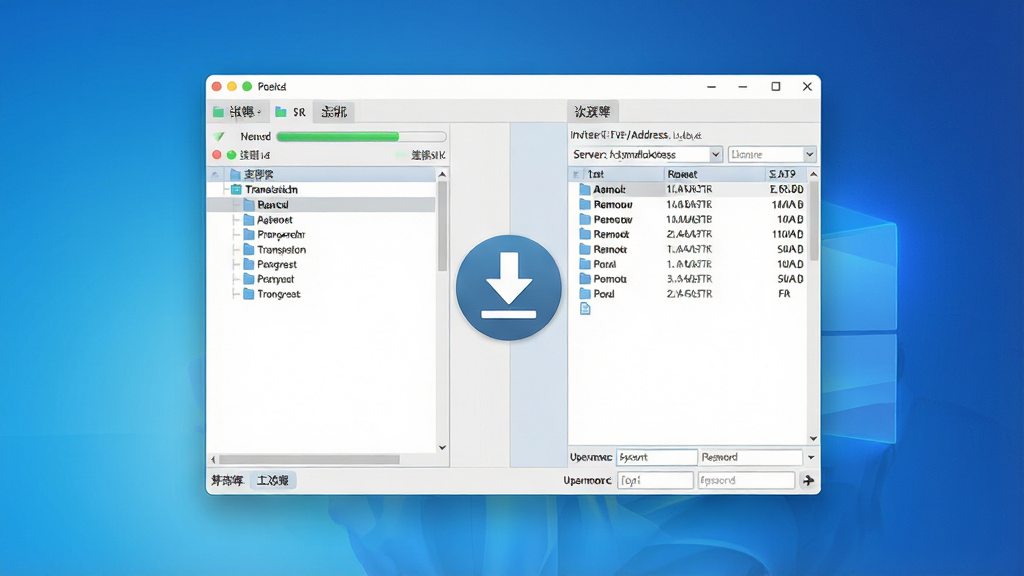
Task: Click the blue folder icon on SR tab
Action: pos(281,112)
